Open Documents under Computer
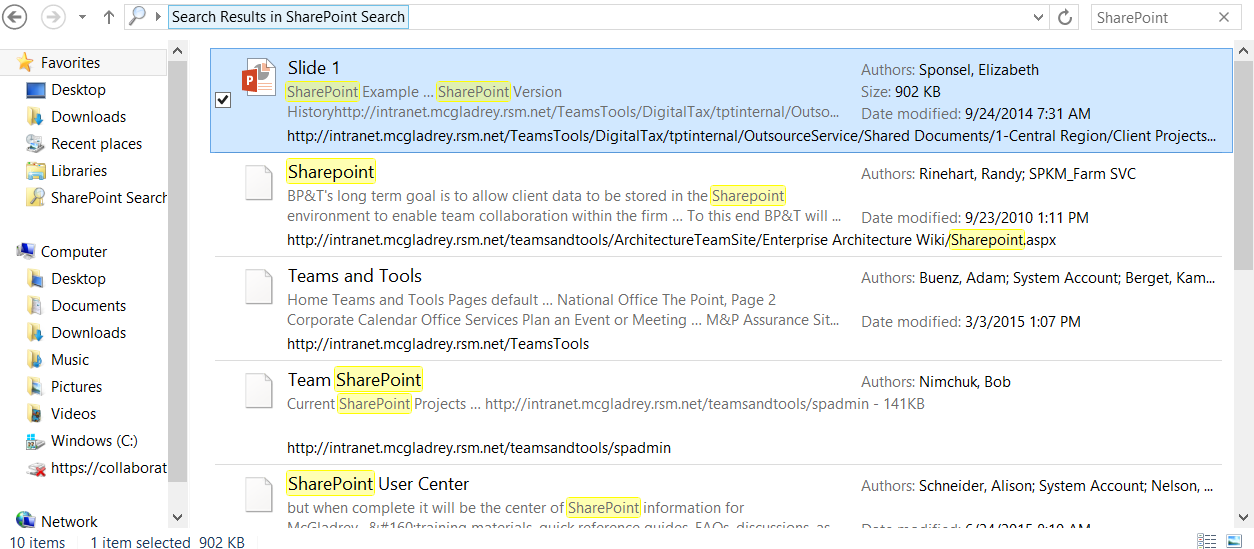This screenshot has width=1254, height=549. [x=89, y=306]
